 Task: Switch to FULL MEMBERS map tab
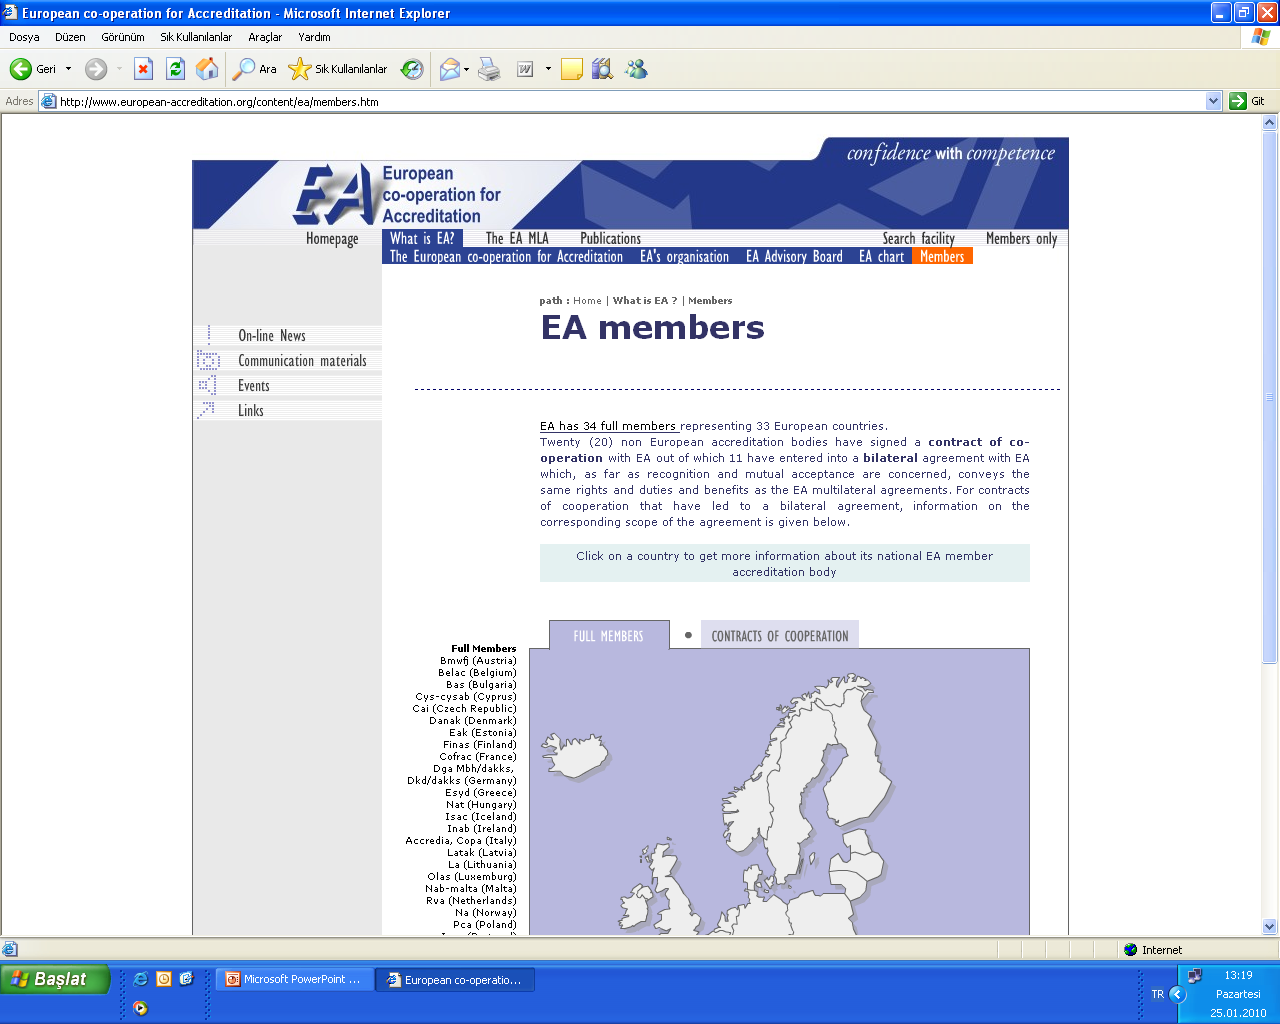pos(608,635)
